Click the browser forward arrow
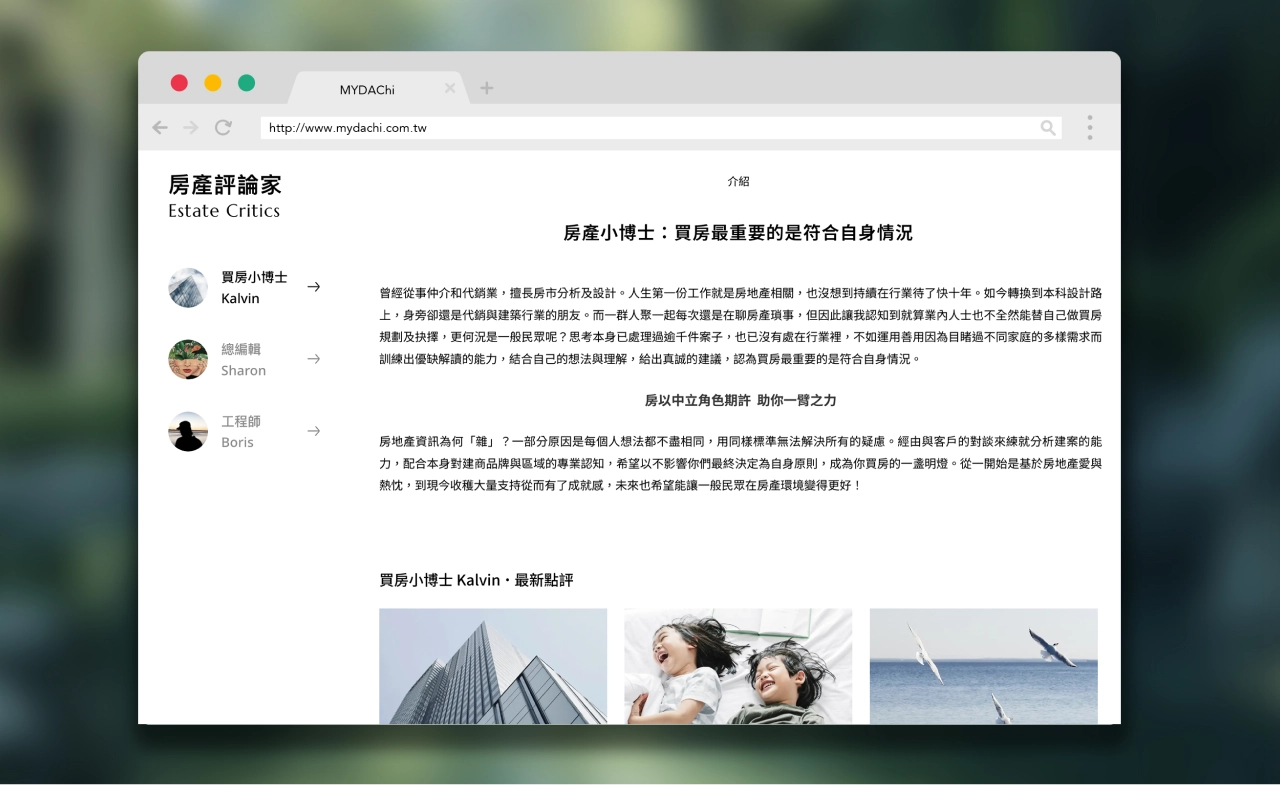1280x785 pixels. pyautogui.click(x=191, y=128)
